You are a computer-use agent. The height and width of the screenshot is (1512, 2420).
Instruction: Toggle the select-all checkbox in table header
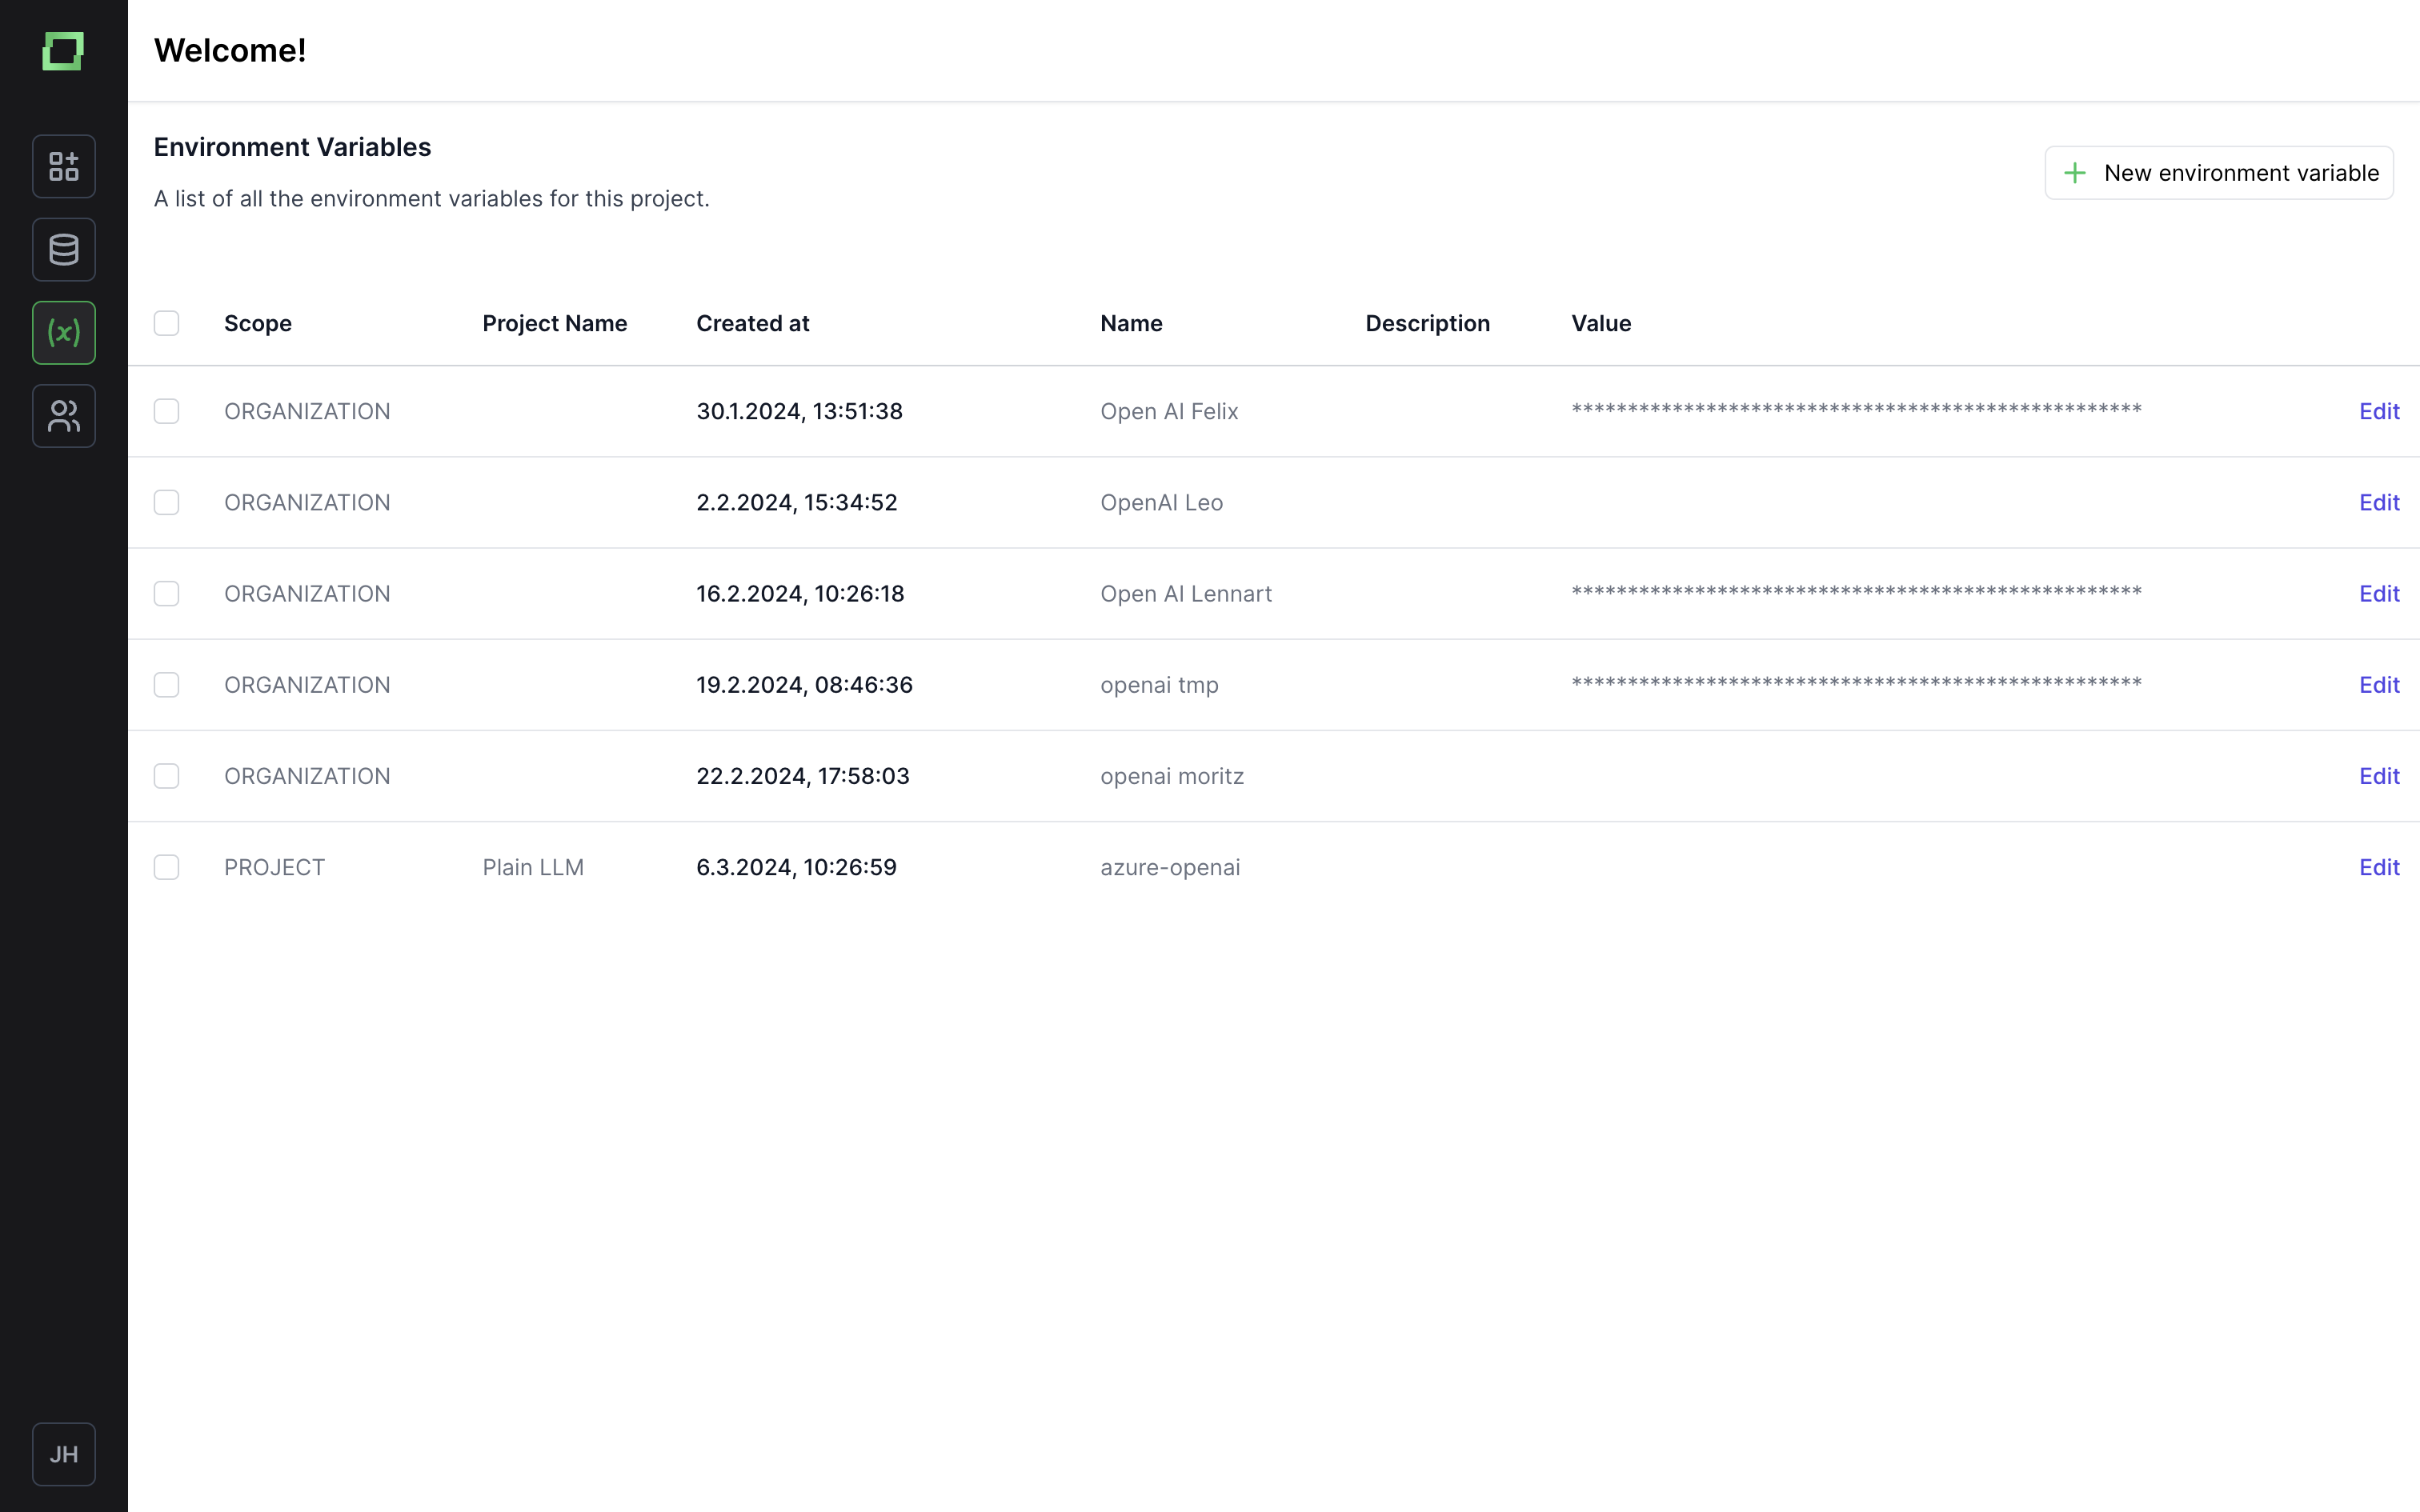tap(166, 323)
